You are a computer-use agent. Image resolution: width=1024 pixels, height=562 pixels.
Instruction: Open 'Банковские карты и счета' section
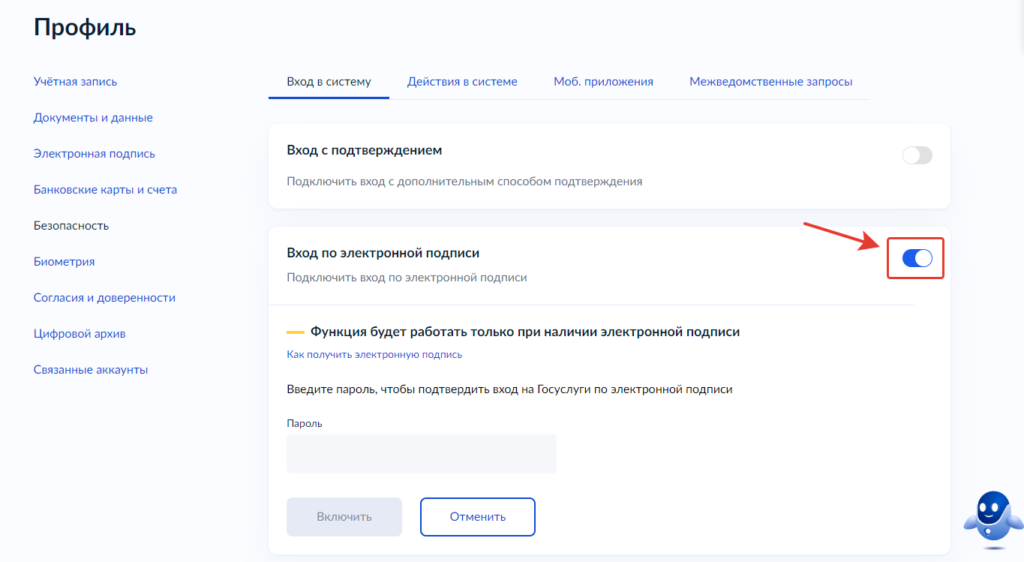pyautogui.click(x=105, y=189)
